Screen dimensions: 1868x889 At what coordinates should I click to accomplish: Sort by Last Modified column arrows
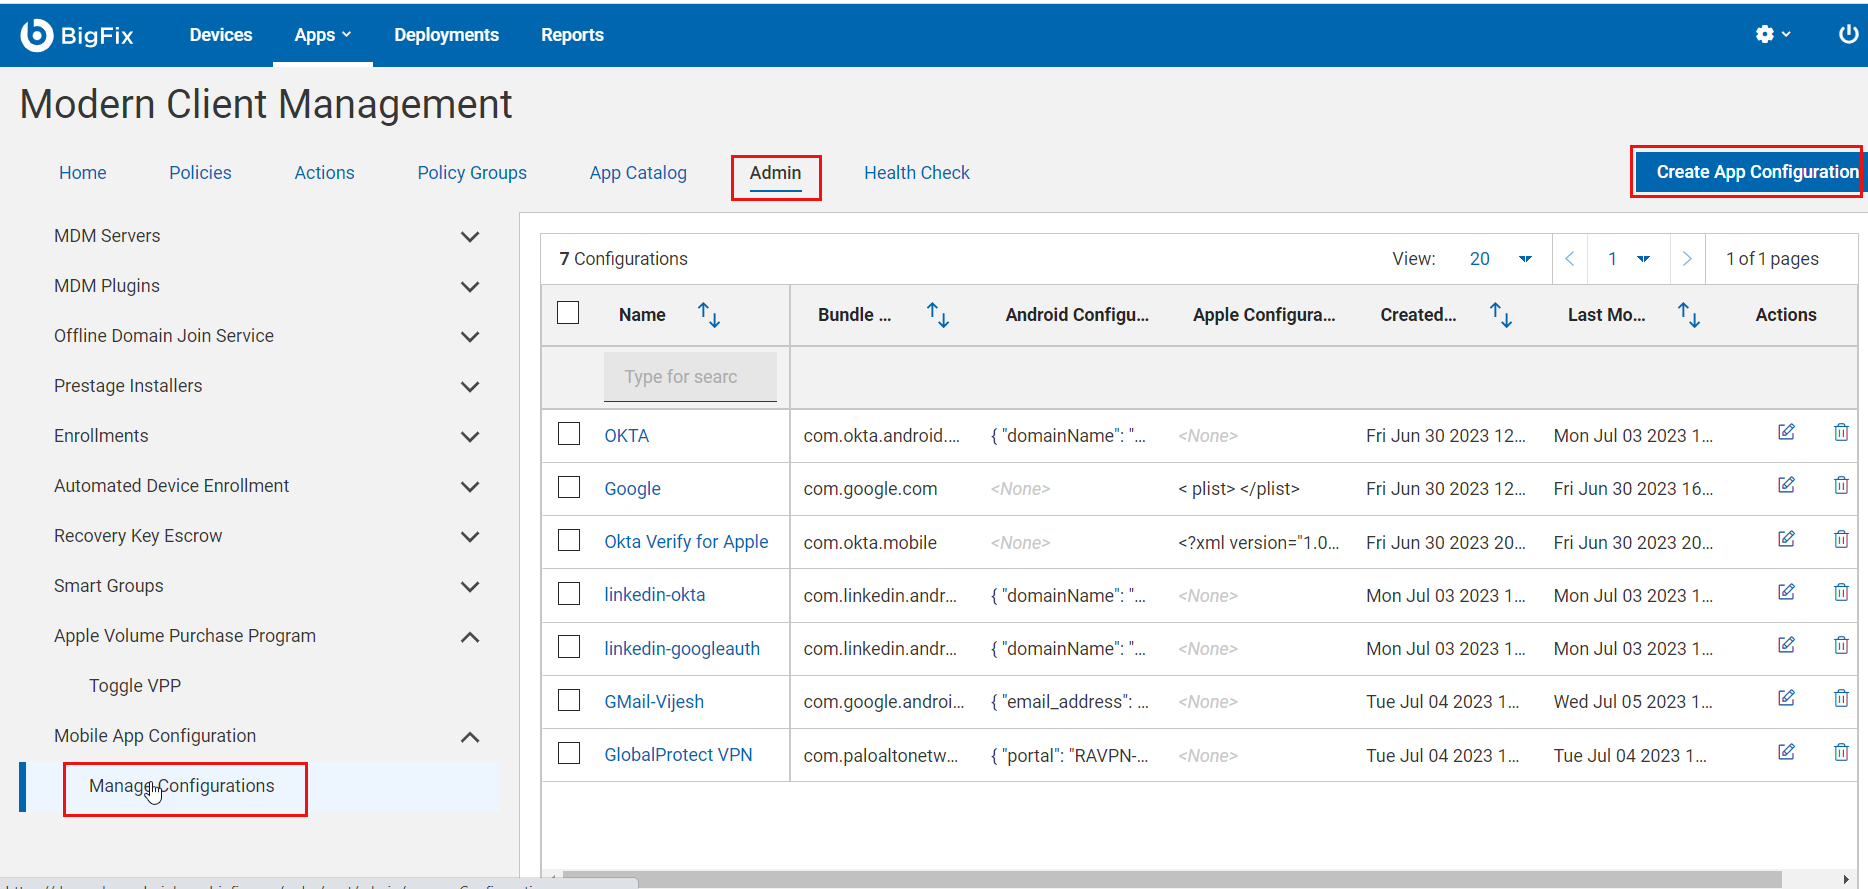coord(1688,315)
